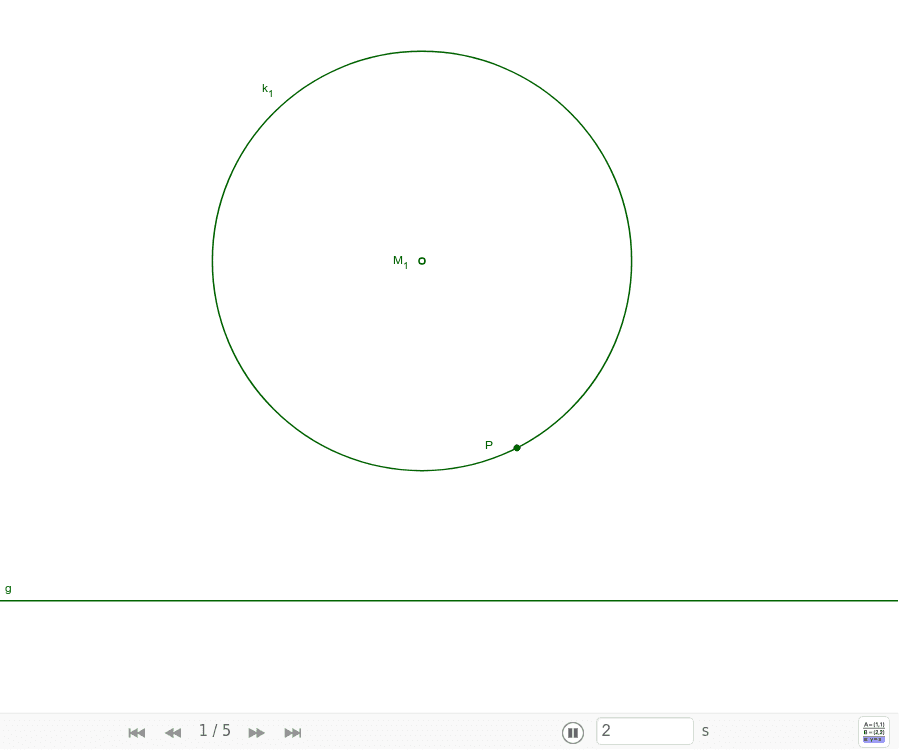Click the seconds delay input field

tap(645, 731)
